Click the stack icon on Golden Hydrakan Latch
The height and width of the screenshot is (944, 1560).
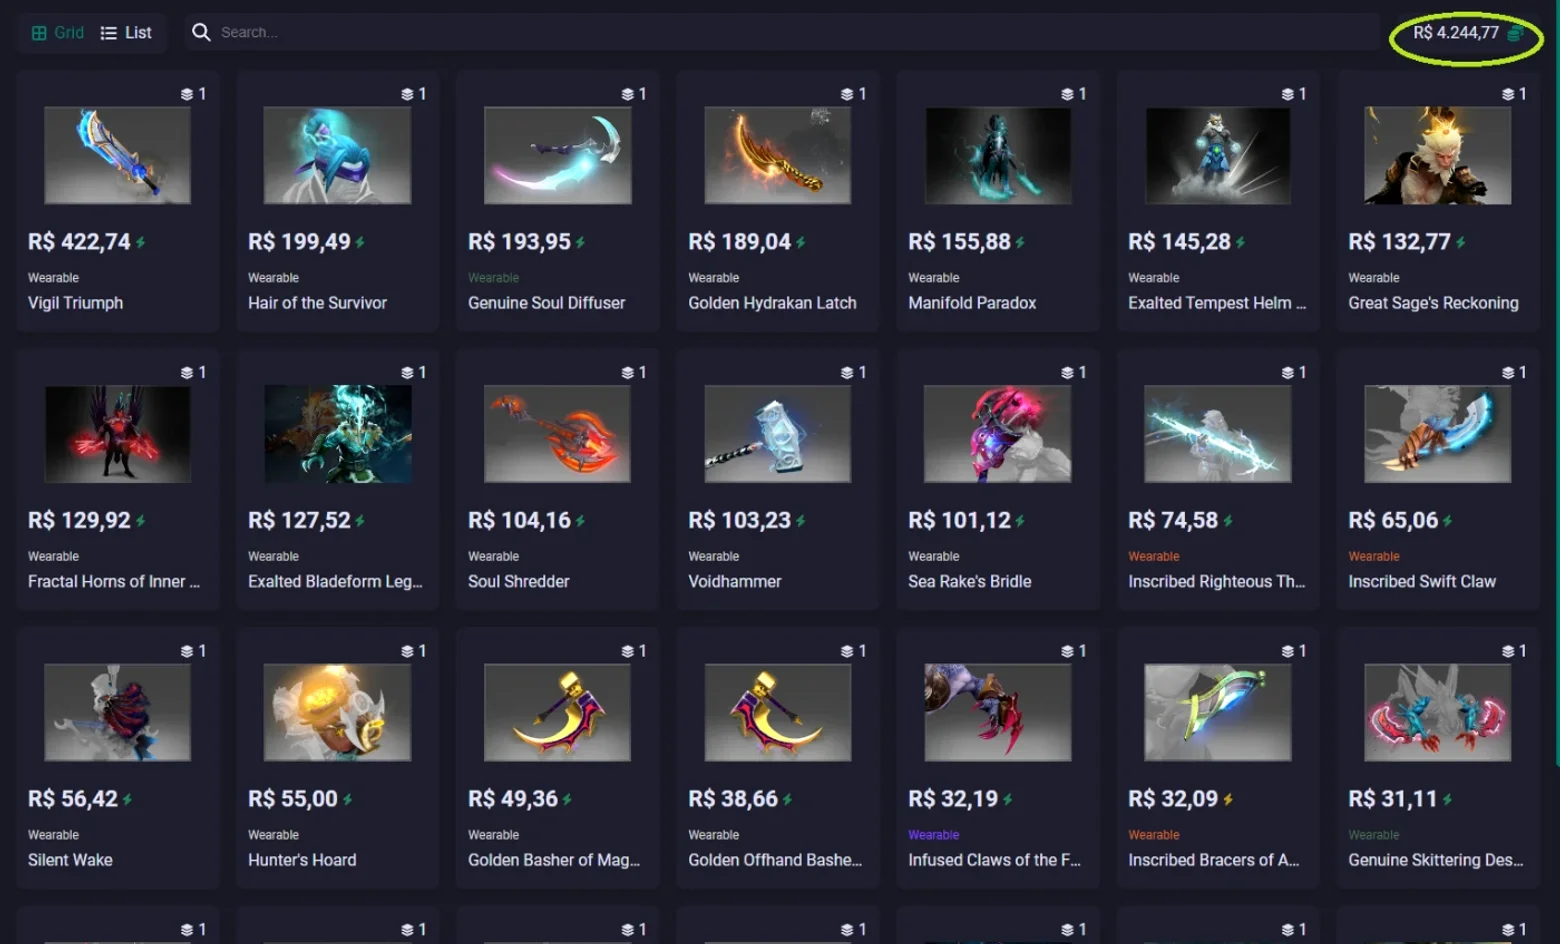coord(847,94)
